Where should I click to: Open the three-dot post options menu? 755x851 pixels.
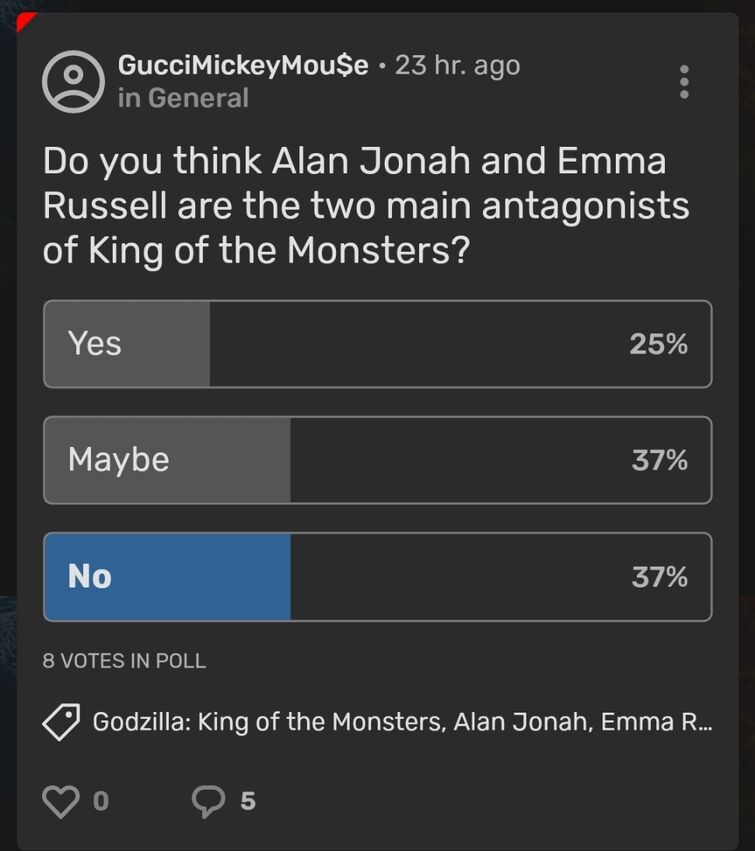coord(684,82)
